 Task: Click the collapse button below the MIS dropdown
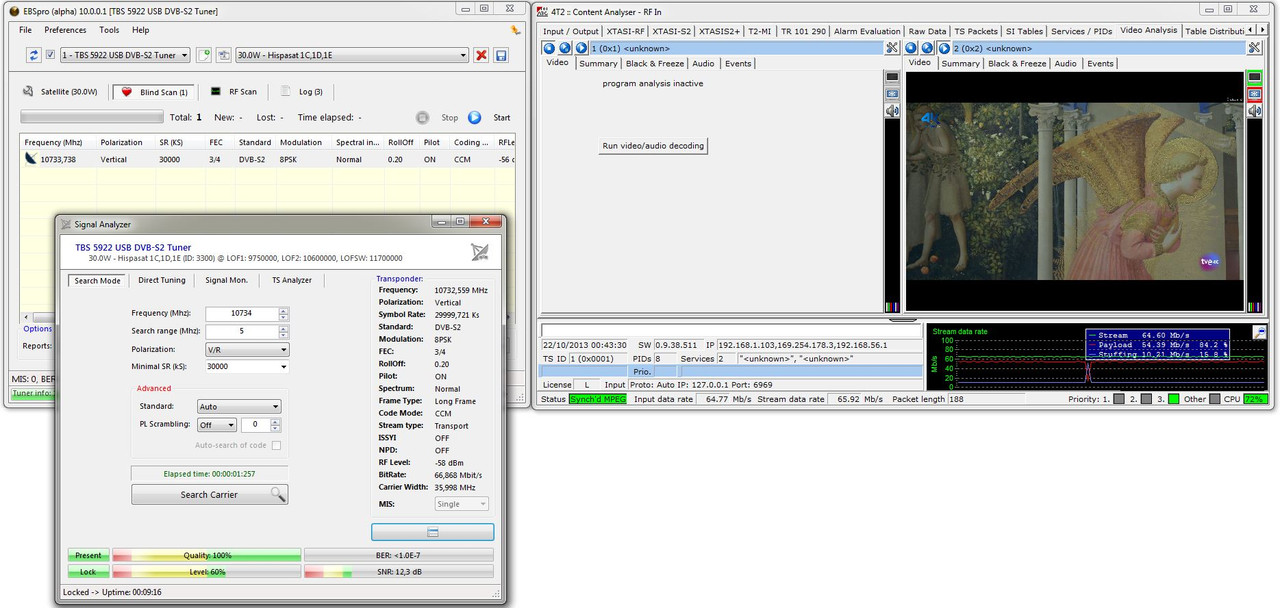point(433,532)
